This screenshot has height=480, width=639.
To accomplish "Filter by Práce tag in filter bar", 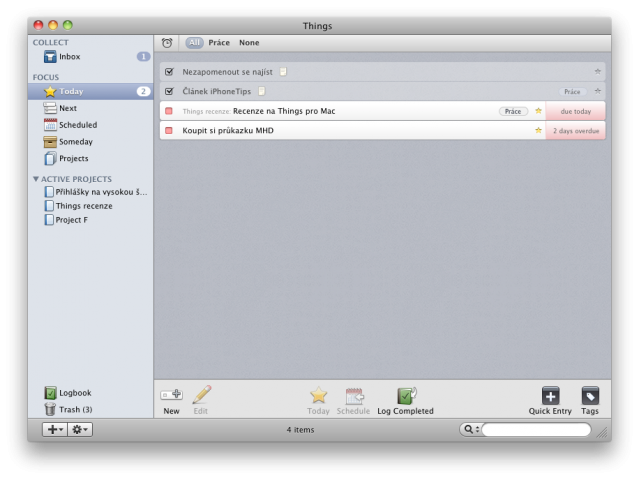I will (219, 42).
